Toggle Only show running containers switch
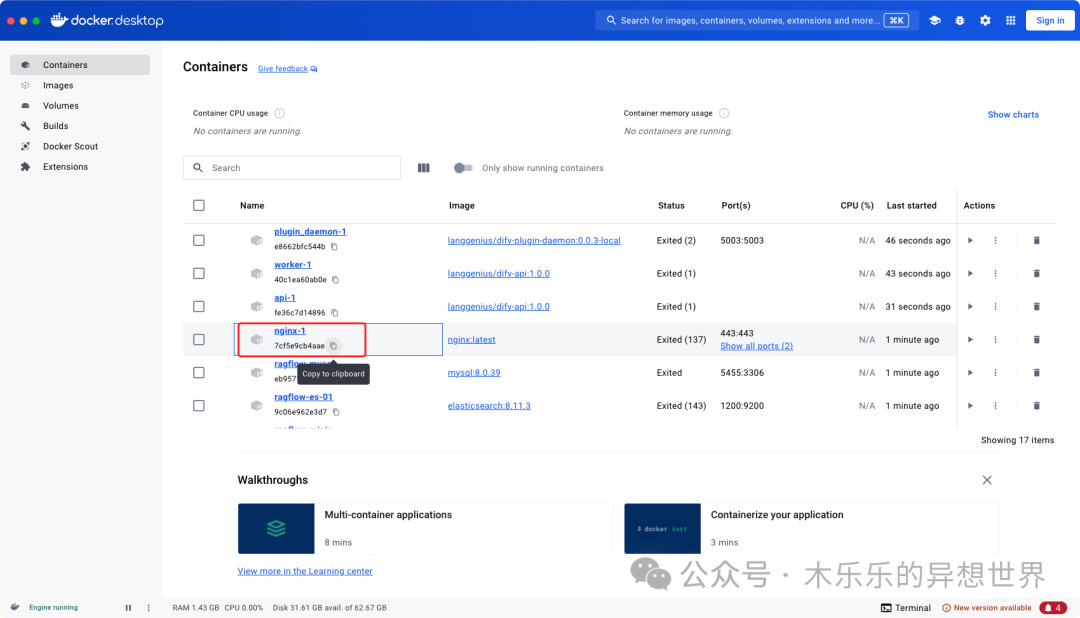Screen dimensions: 1080x618 tap(463, 168)
